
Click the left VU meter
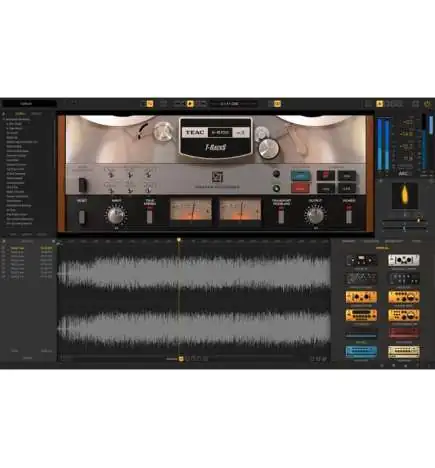pyautogui.click(x=191, y=210)
